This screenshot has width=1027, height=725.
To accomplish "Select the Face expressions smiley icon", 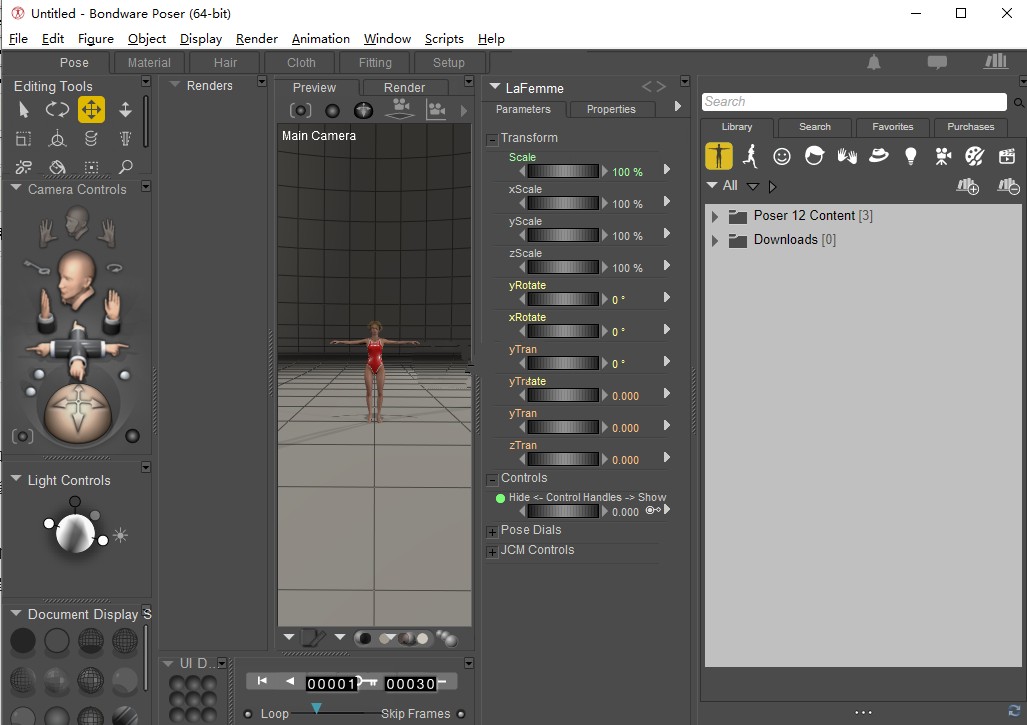I will coord(781,156).
